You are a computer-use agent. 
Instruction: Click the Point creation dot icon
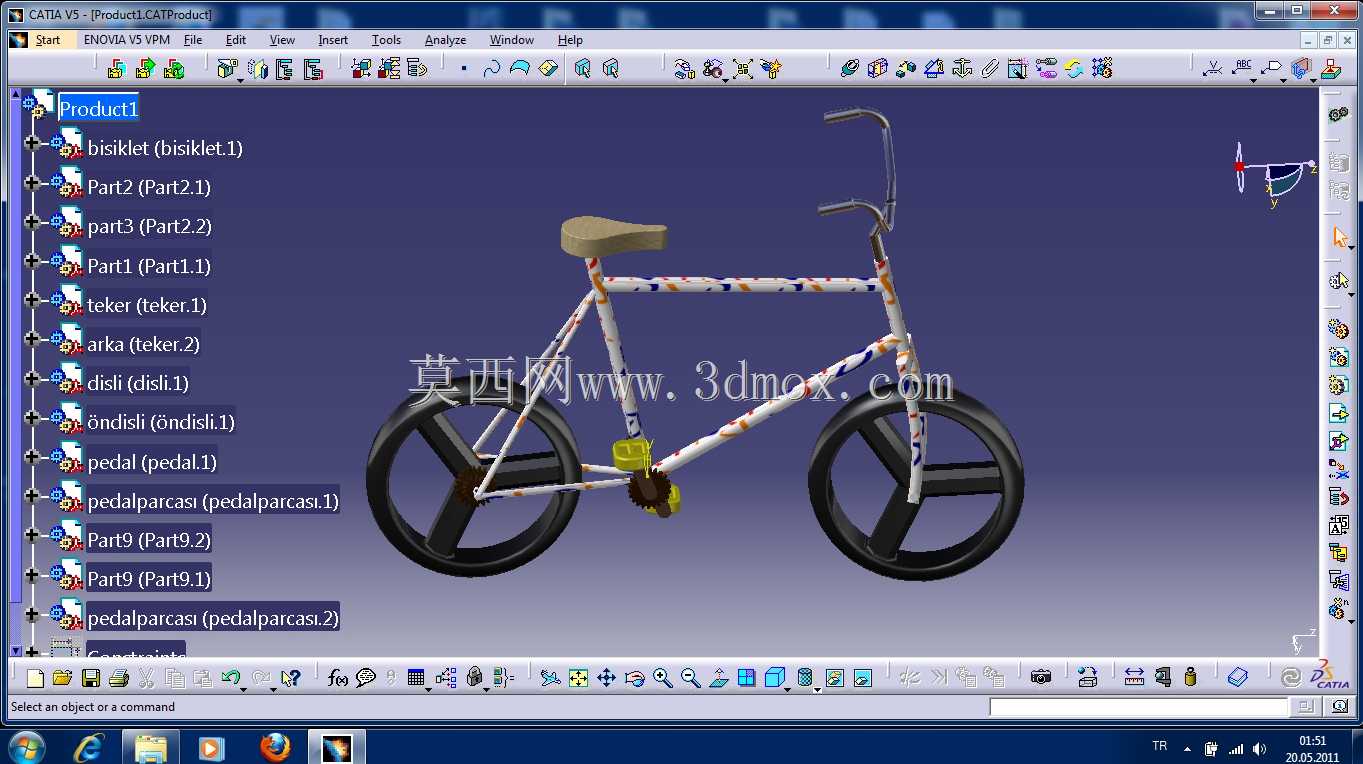click(463, 69)
